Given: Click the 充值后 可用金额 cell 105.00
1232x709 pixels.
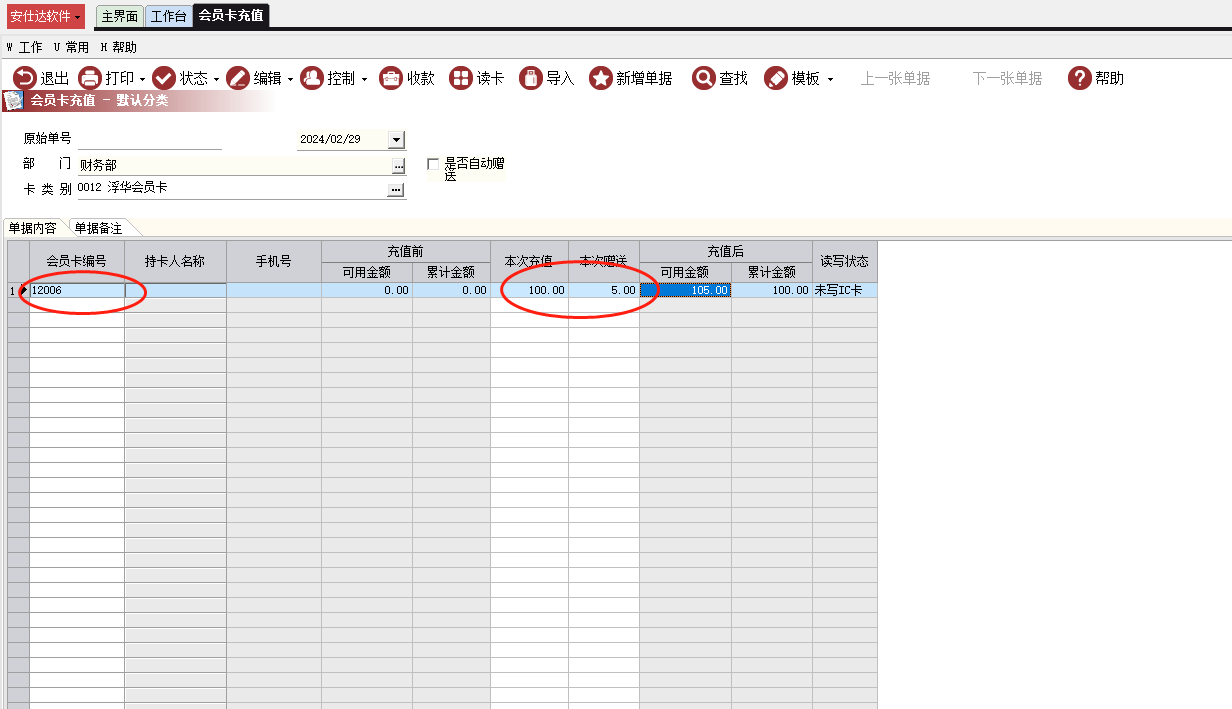Looking at the screenshot, I should [686, 290].
